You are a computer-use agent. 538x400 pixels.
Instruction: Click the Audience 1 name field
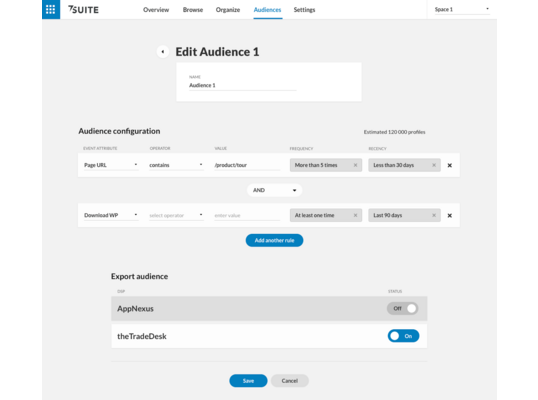click(243, 85)
